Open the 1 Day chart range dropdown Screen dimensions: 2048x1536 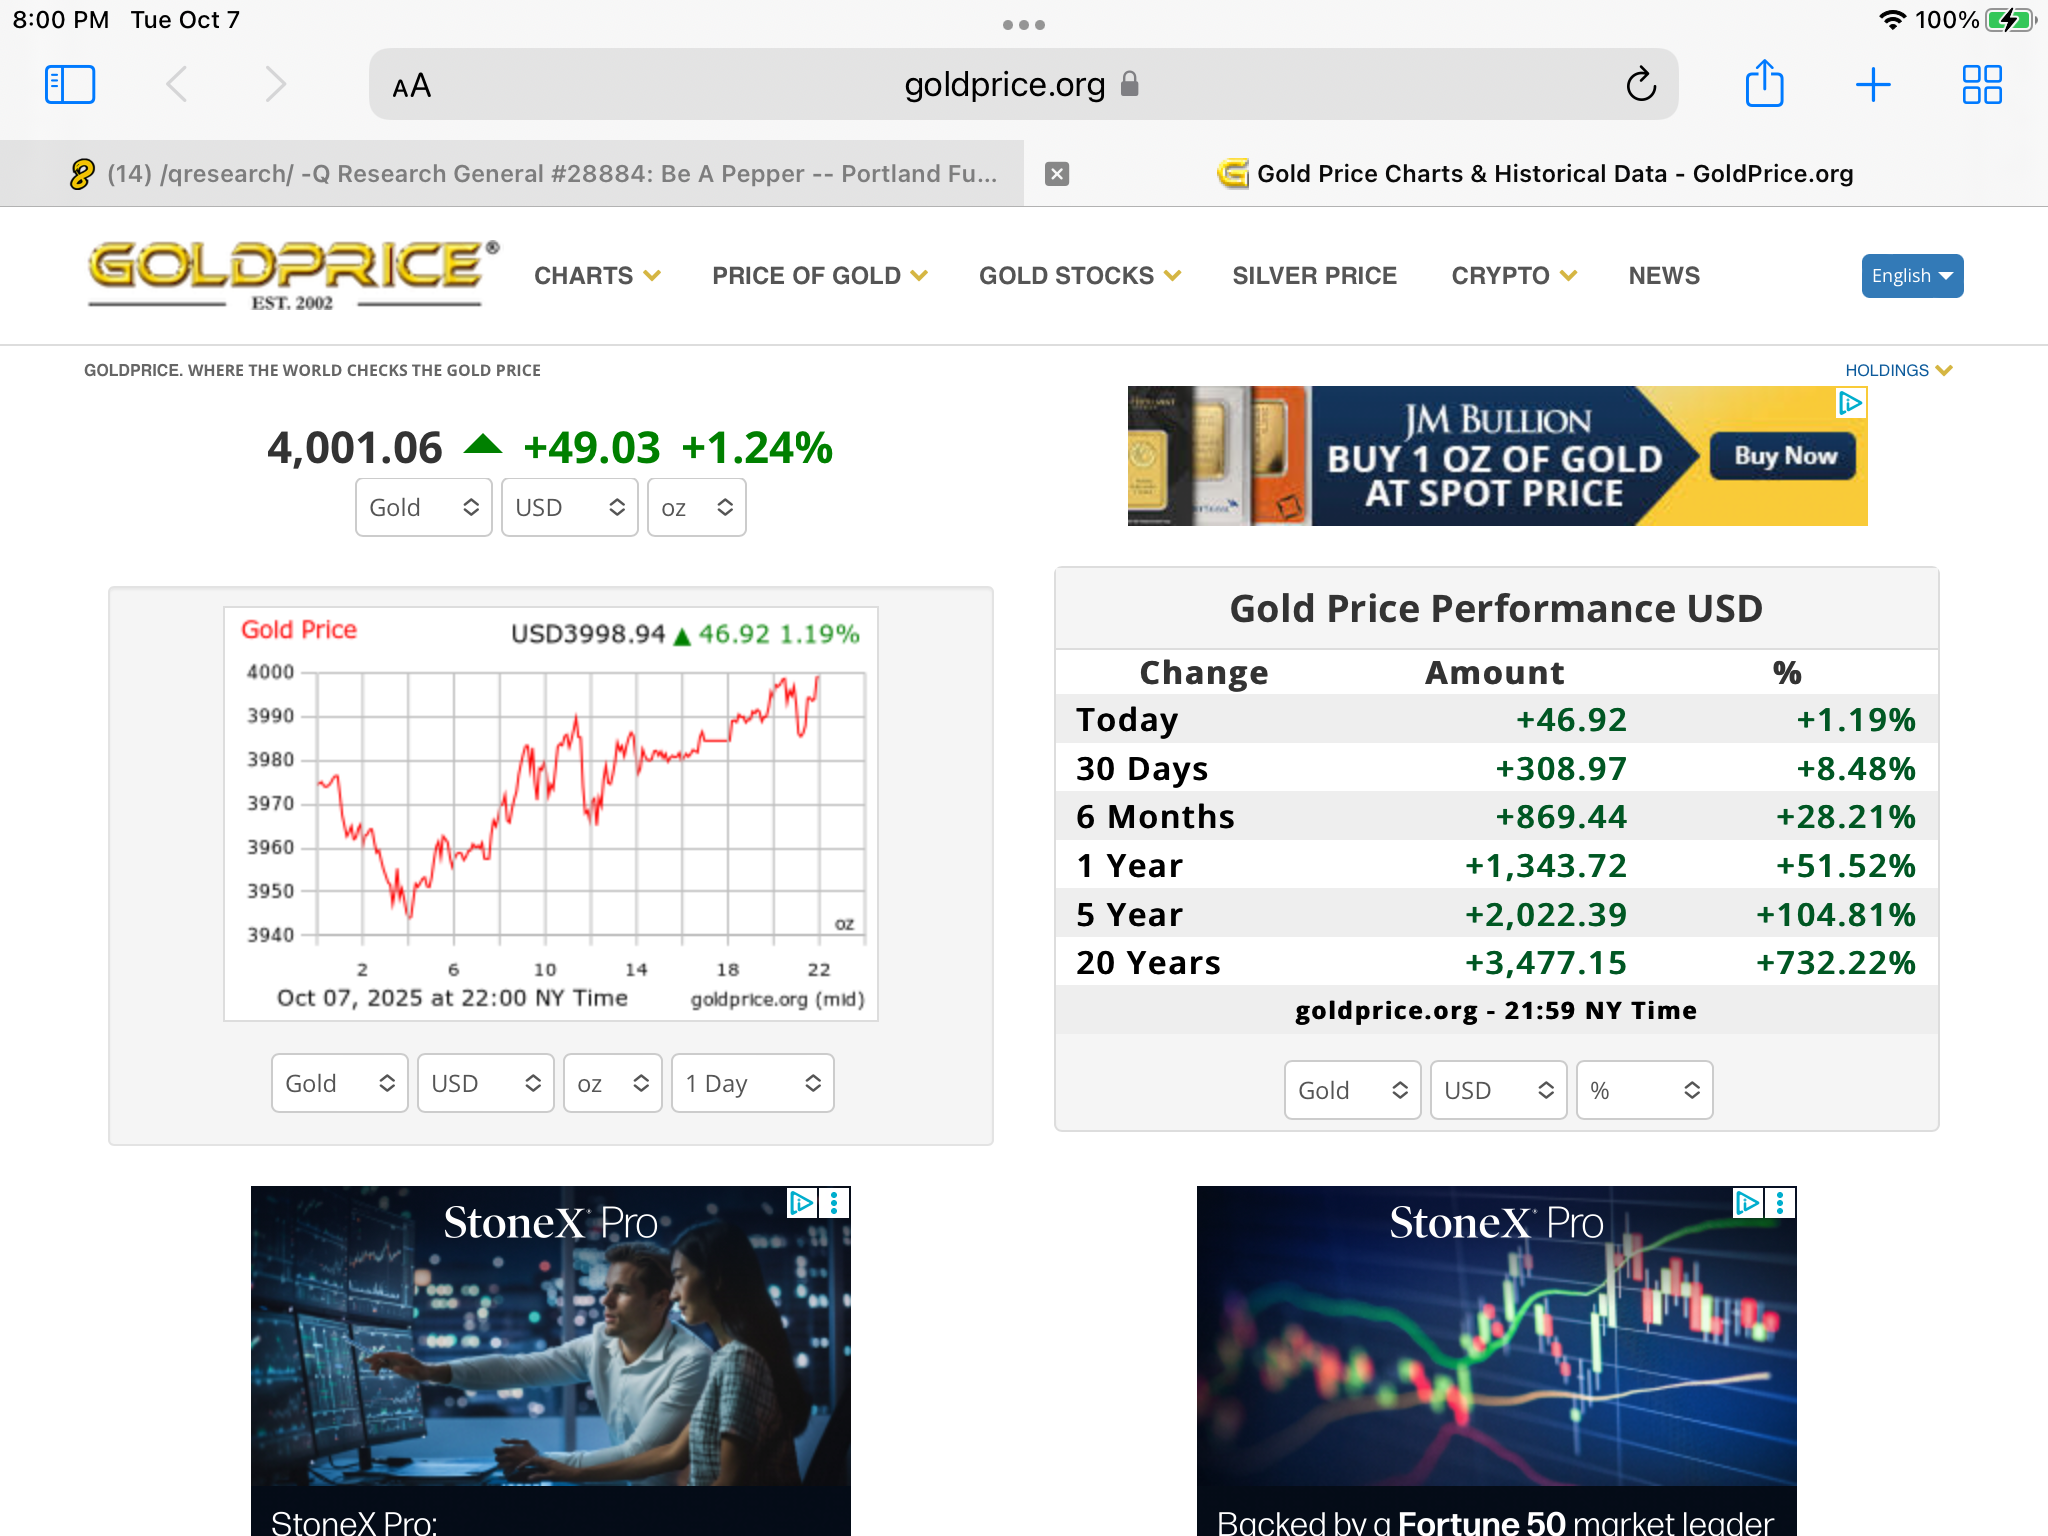click(752, 1083)
